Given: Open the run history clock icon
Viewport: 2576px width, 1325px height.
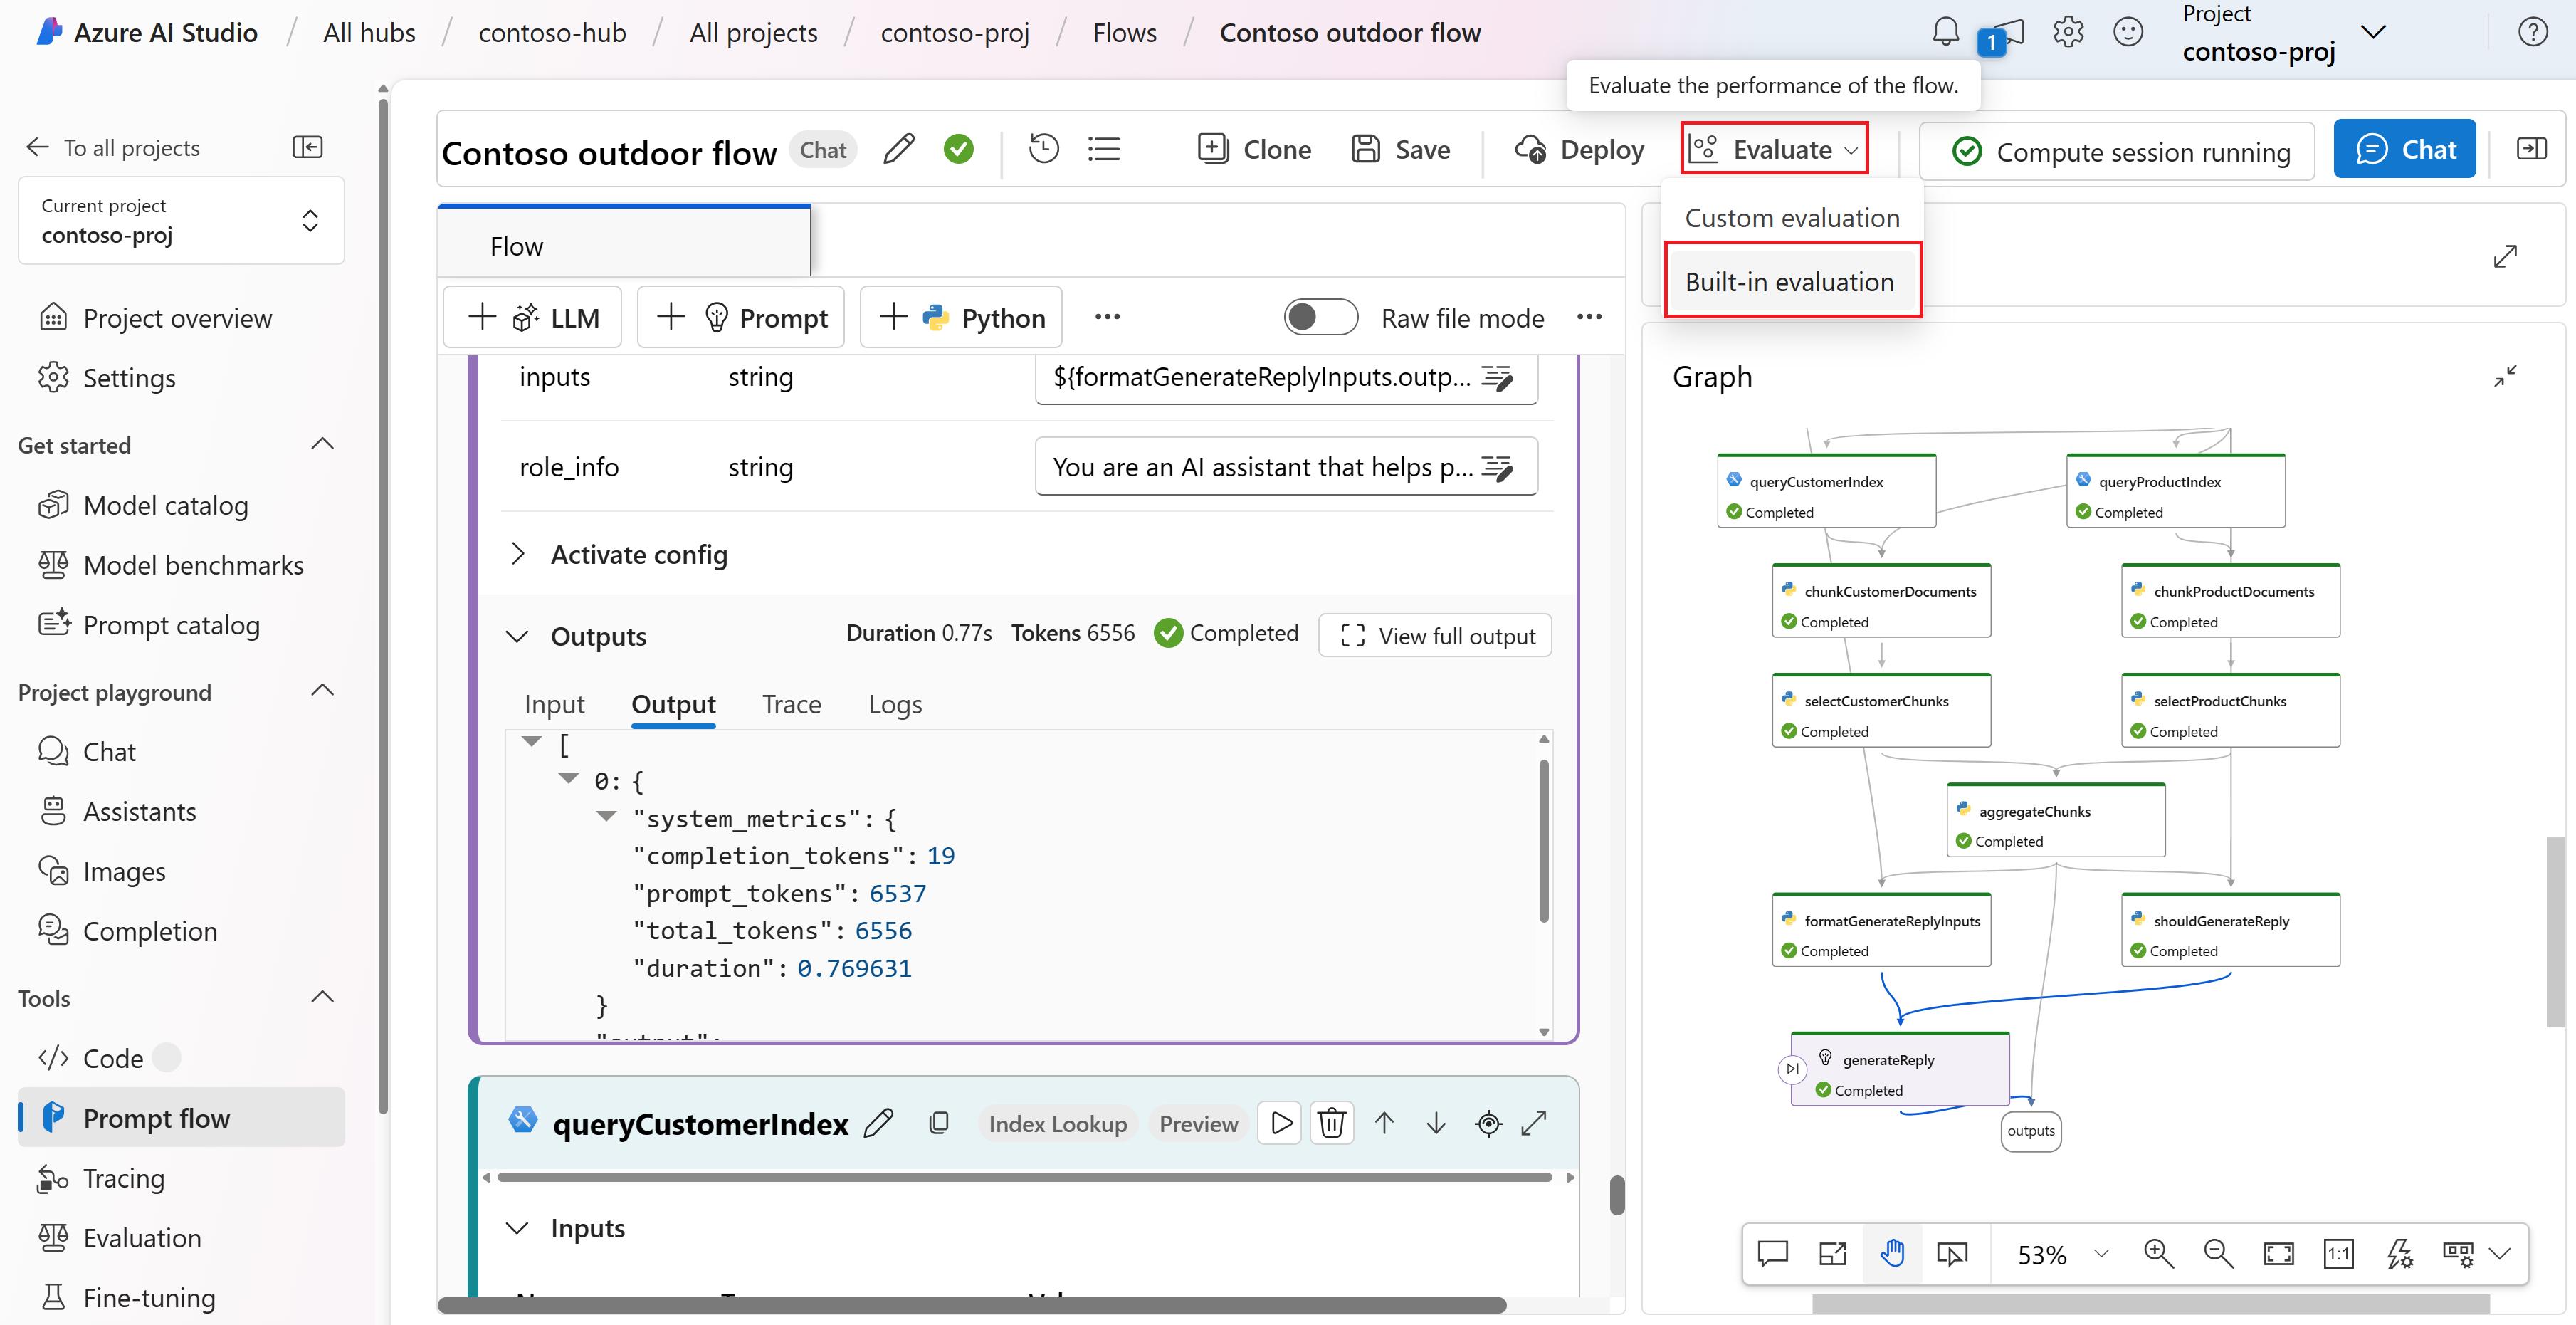Looking at the screenshot, I should coord(1043,149).
